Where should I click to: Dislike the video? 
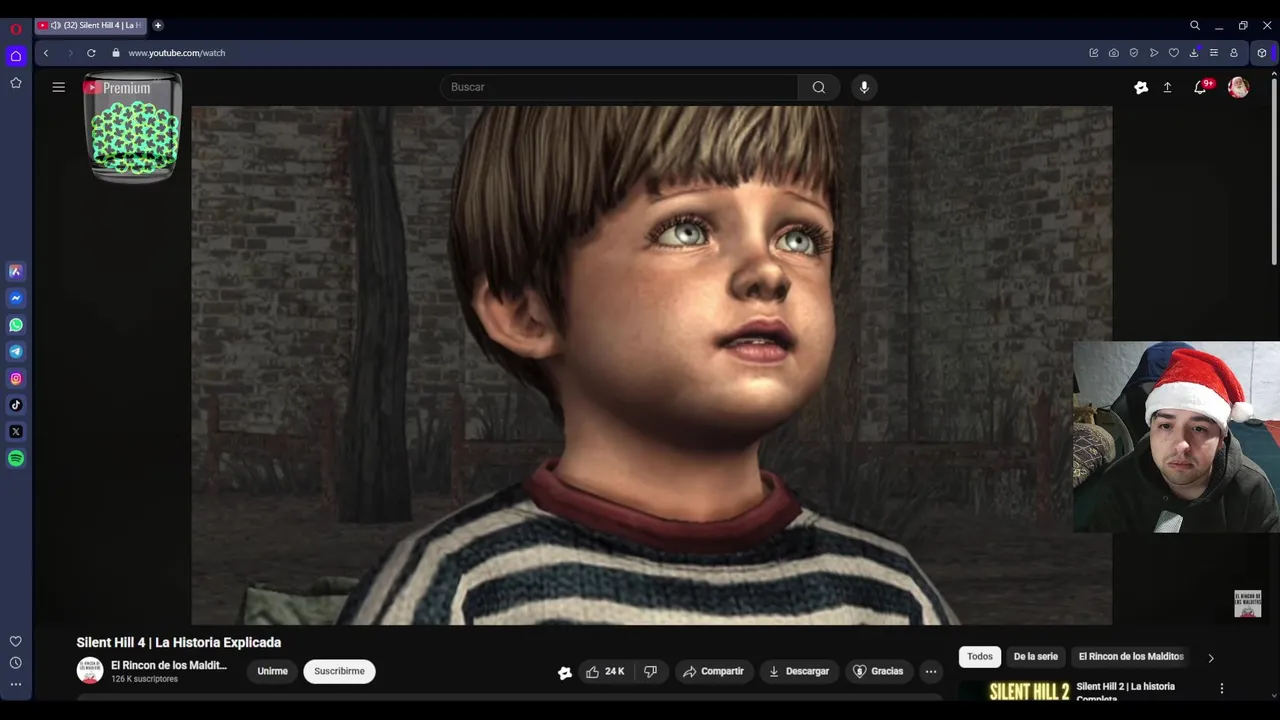pyautogui.click(x=651, y=671)
